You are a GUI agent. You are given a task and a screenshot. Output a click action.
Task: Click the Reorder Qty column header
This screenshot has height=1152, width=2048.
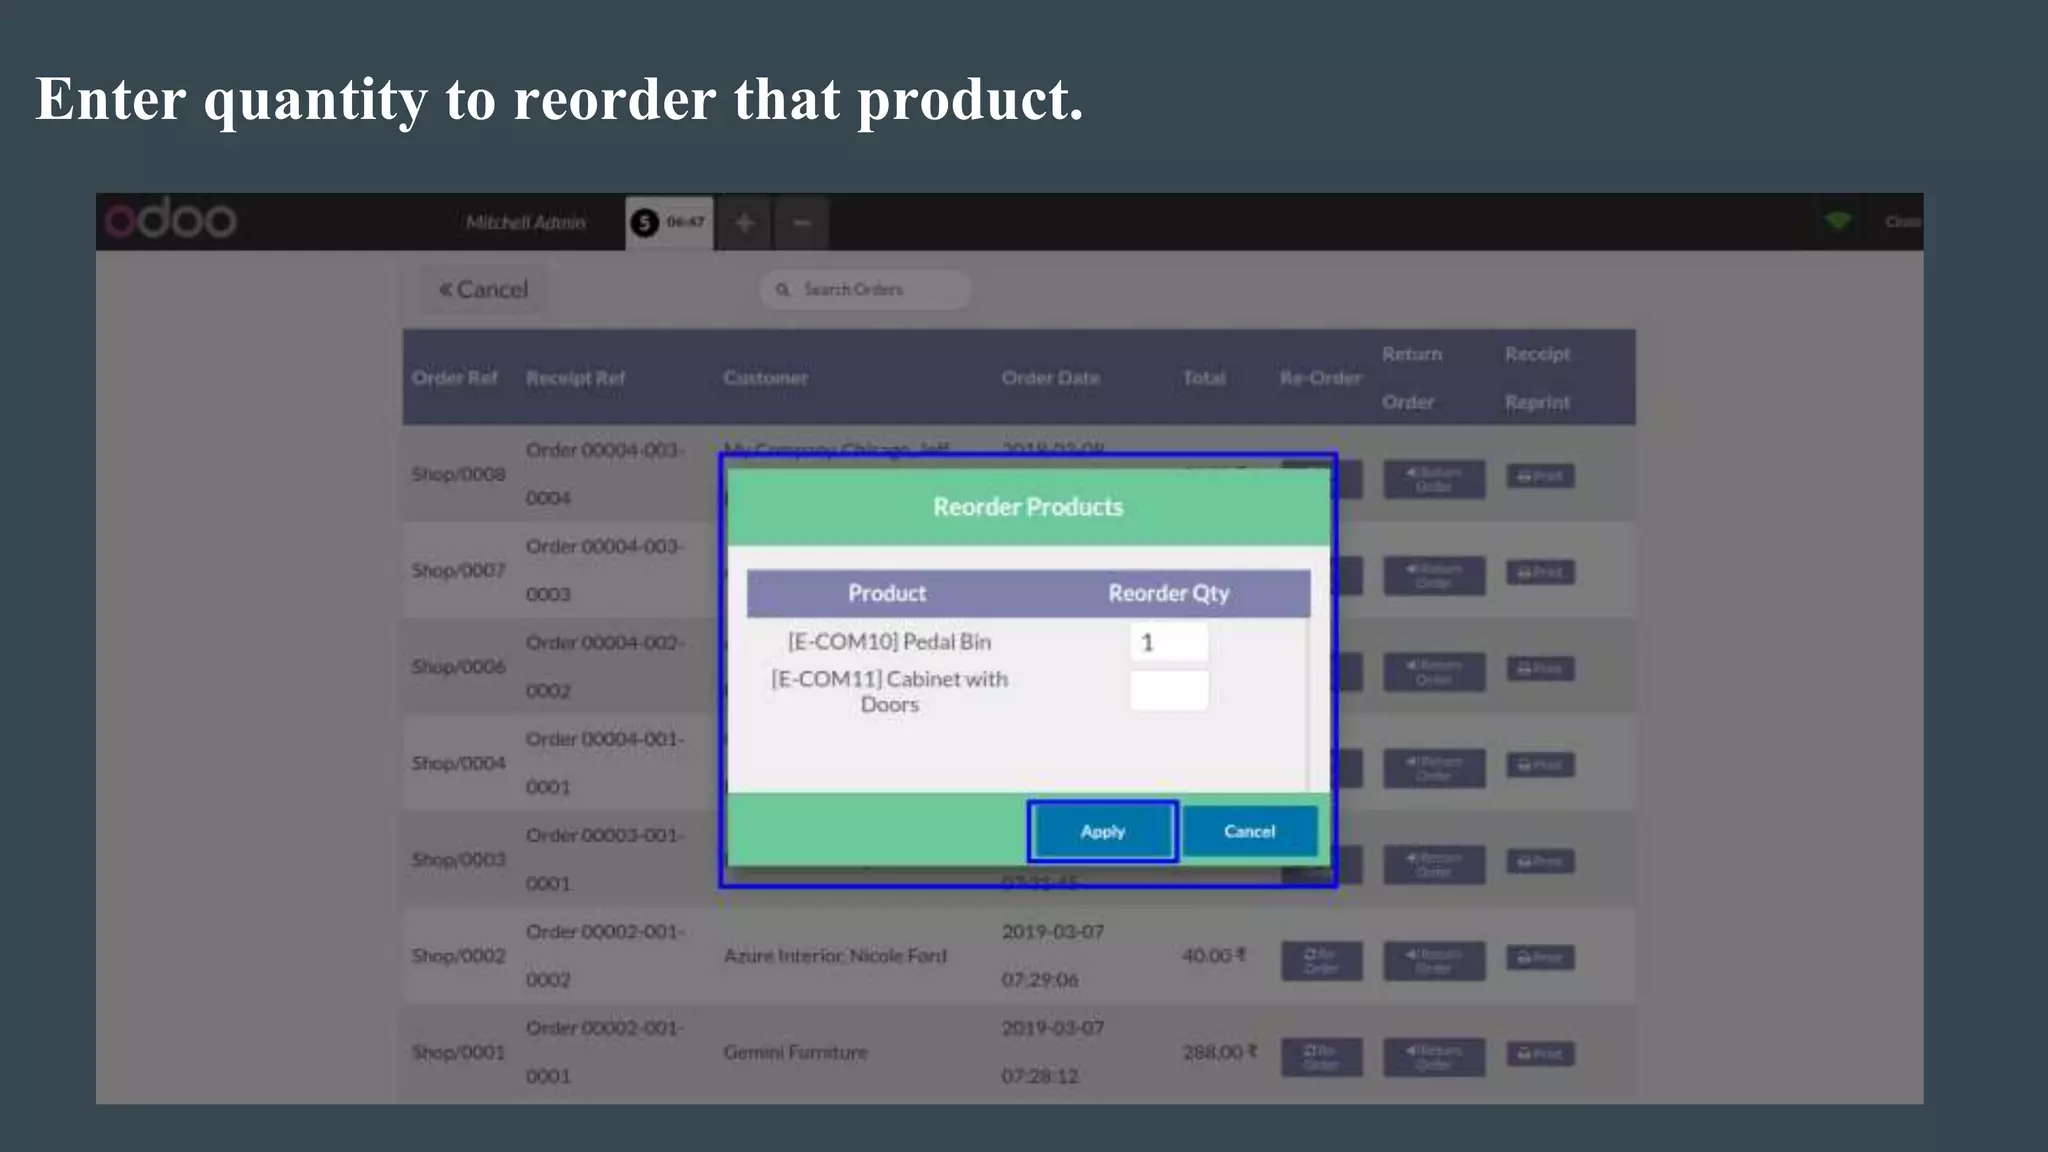(x=1168, y=593)
